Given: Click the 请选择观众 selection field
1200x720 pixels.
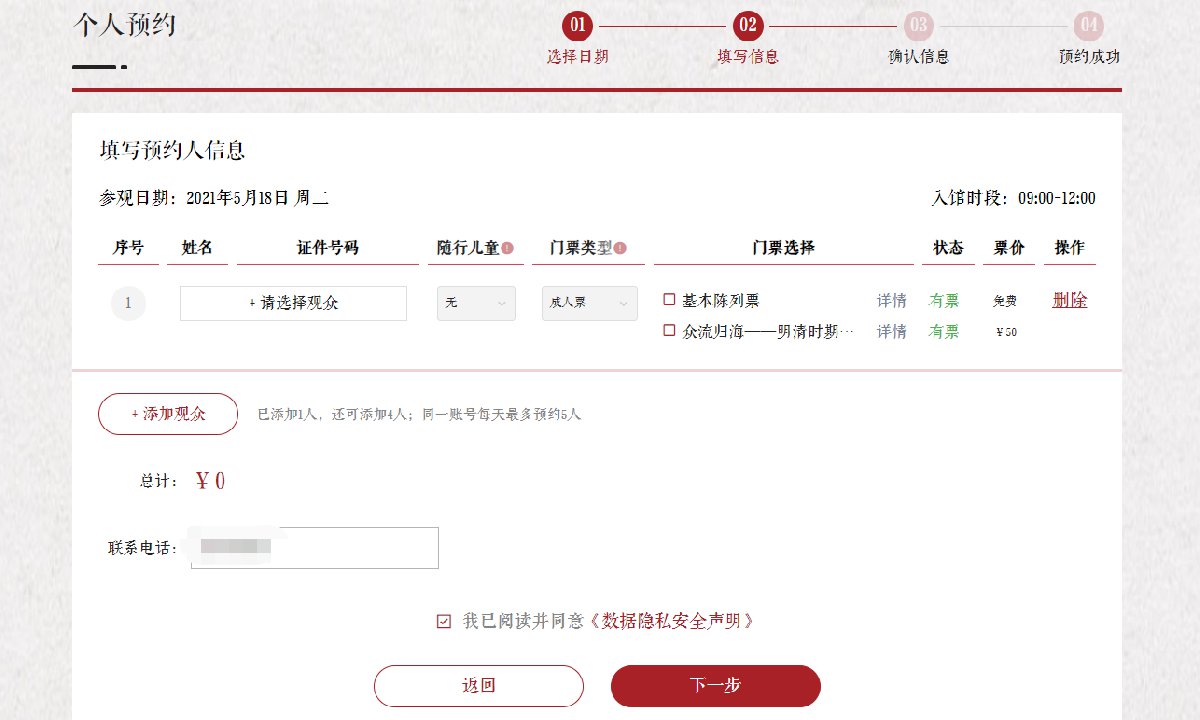Looking at the screenshot, I should point(293,303).
